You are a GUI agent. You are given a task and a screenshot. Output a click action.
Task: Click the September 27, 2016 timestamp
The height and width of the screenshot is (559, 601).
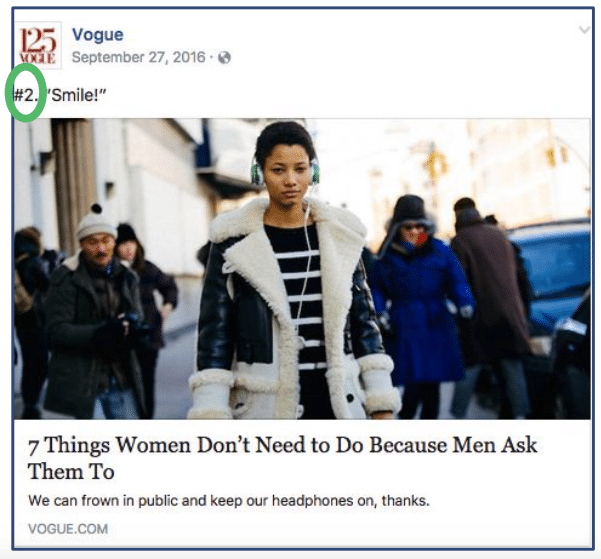(x=138, y=58)
